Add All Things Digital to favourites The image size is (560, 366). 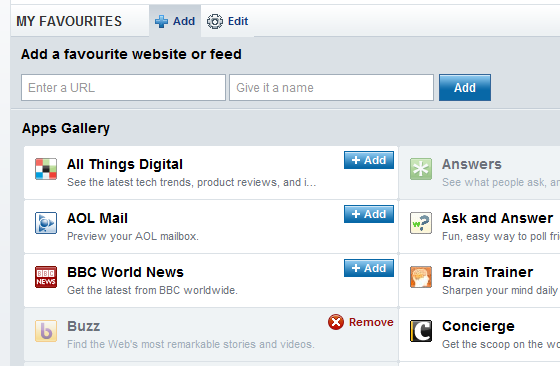(x=369, y=160)
